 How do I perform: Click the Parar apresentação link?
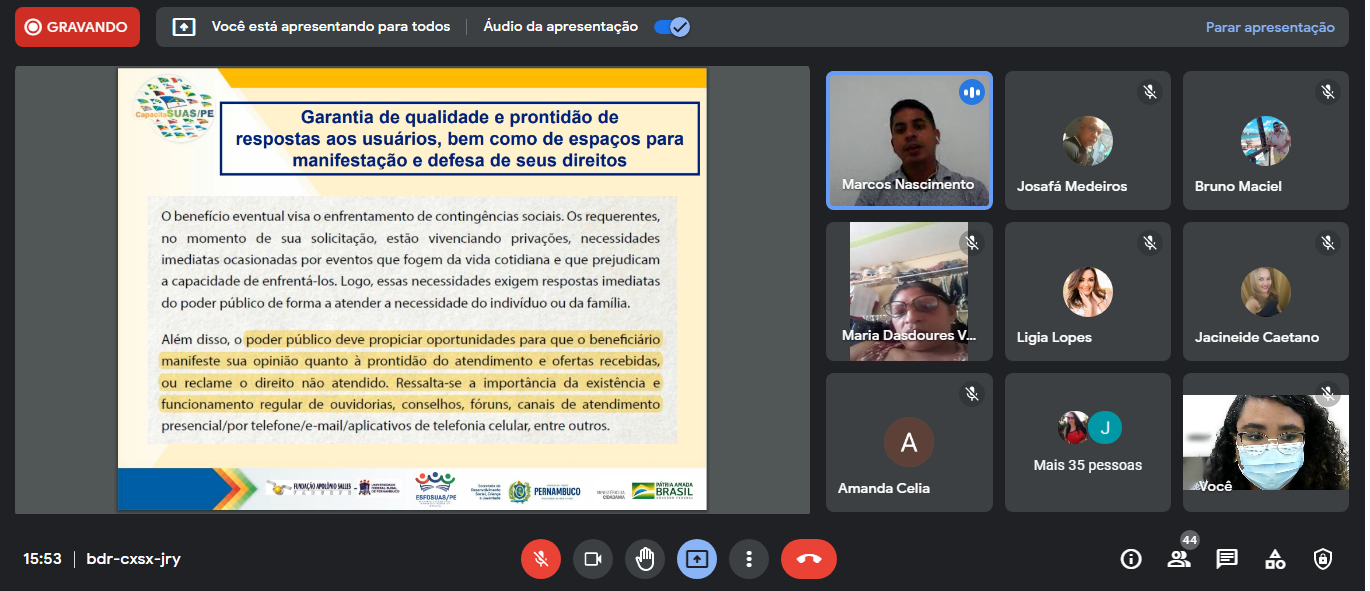pyautogui.click(x=1270, y=27)
